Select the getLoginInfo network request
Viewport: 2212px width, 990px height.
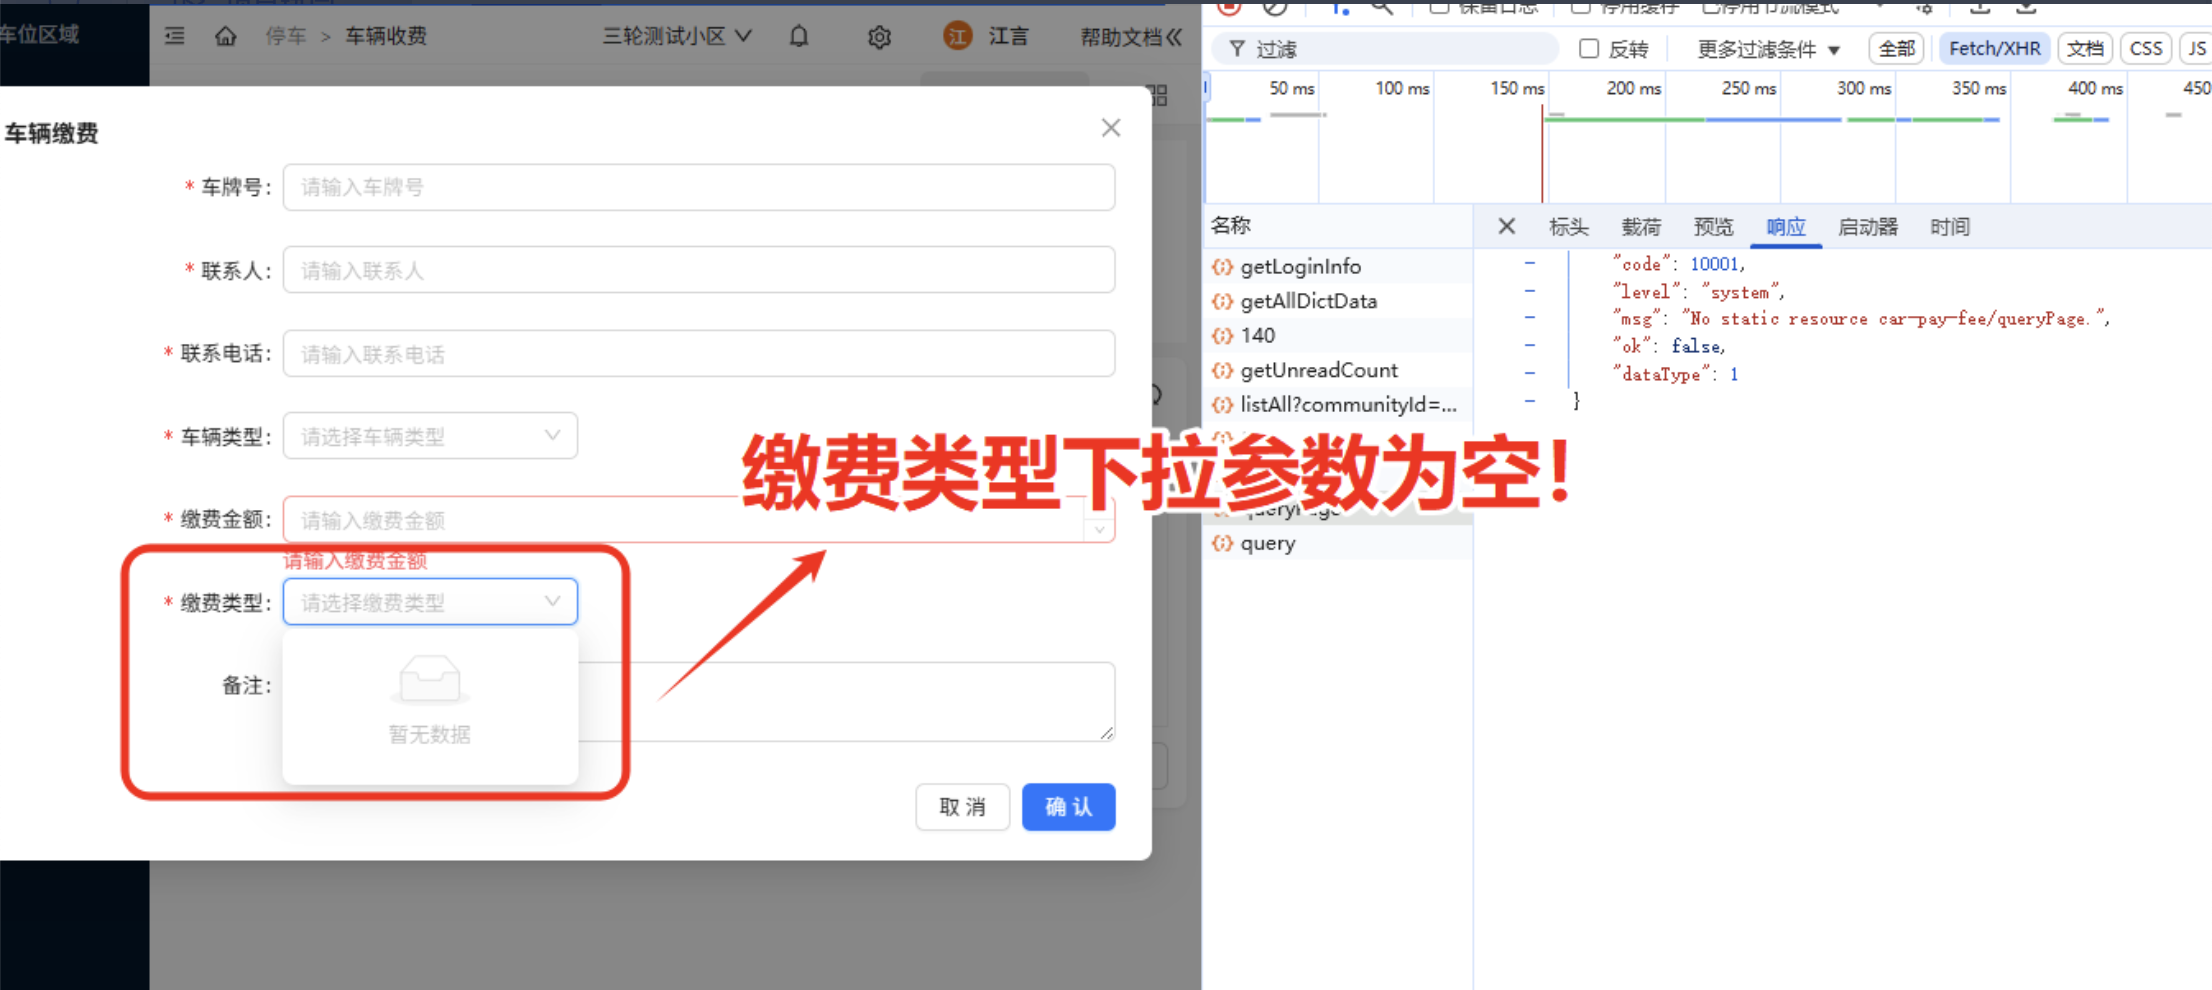[1300, 266]
